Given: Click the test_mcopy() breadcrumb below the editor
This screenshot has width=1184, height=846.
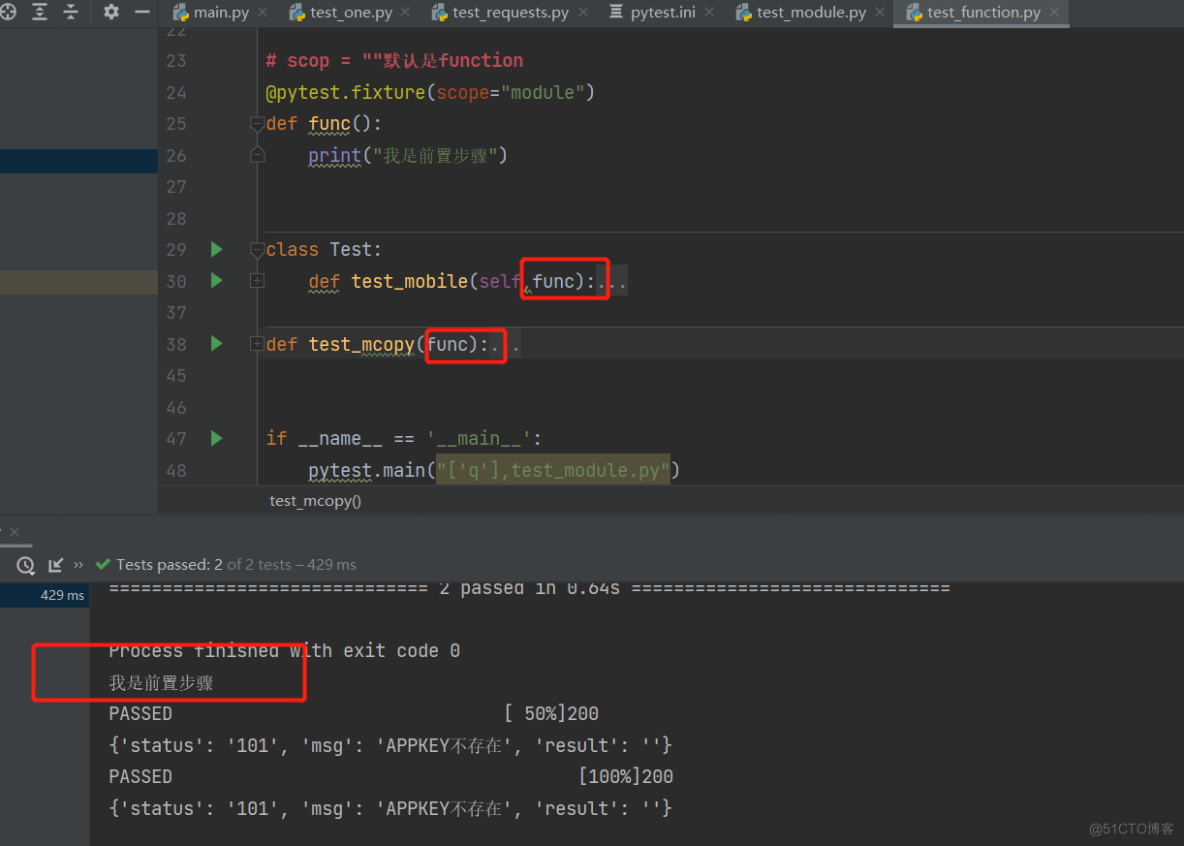Looking at the screenshot, I should click(x=315, y=500).
